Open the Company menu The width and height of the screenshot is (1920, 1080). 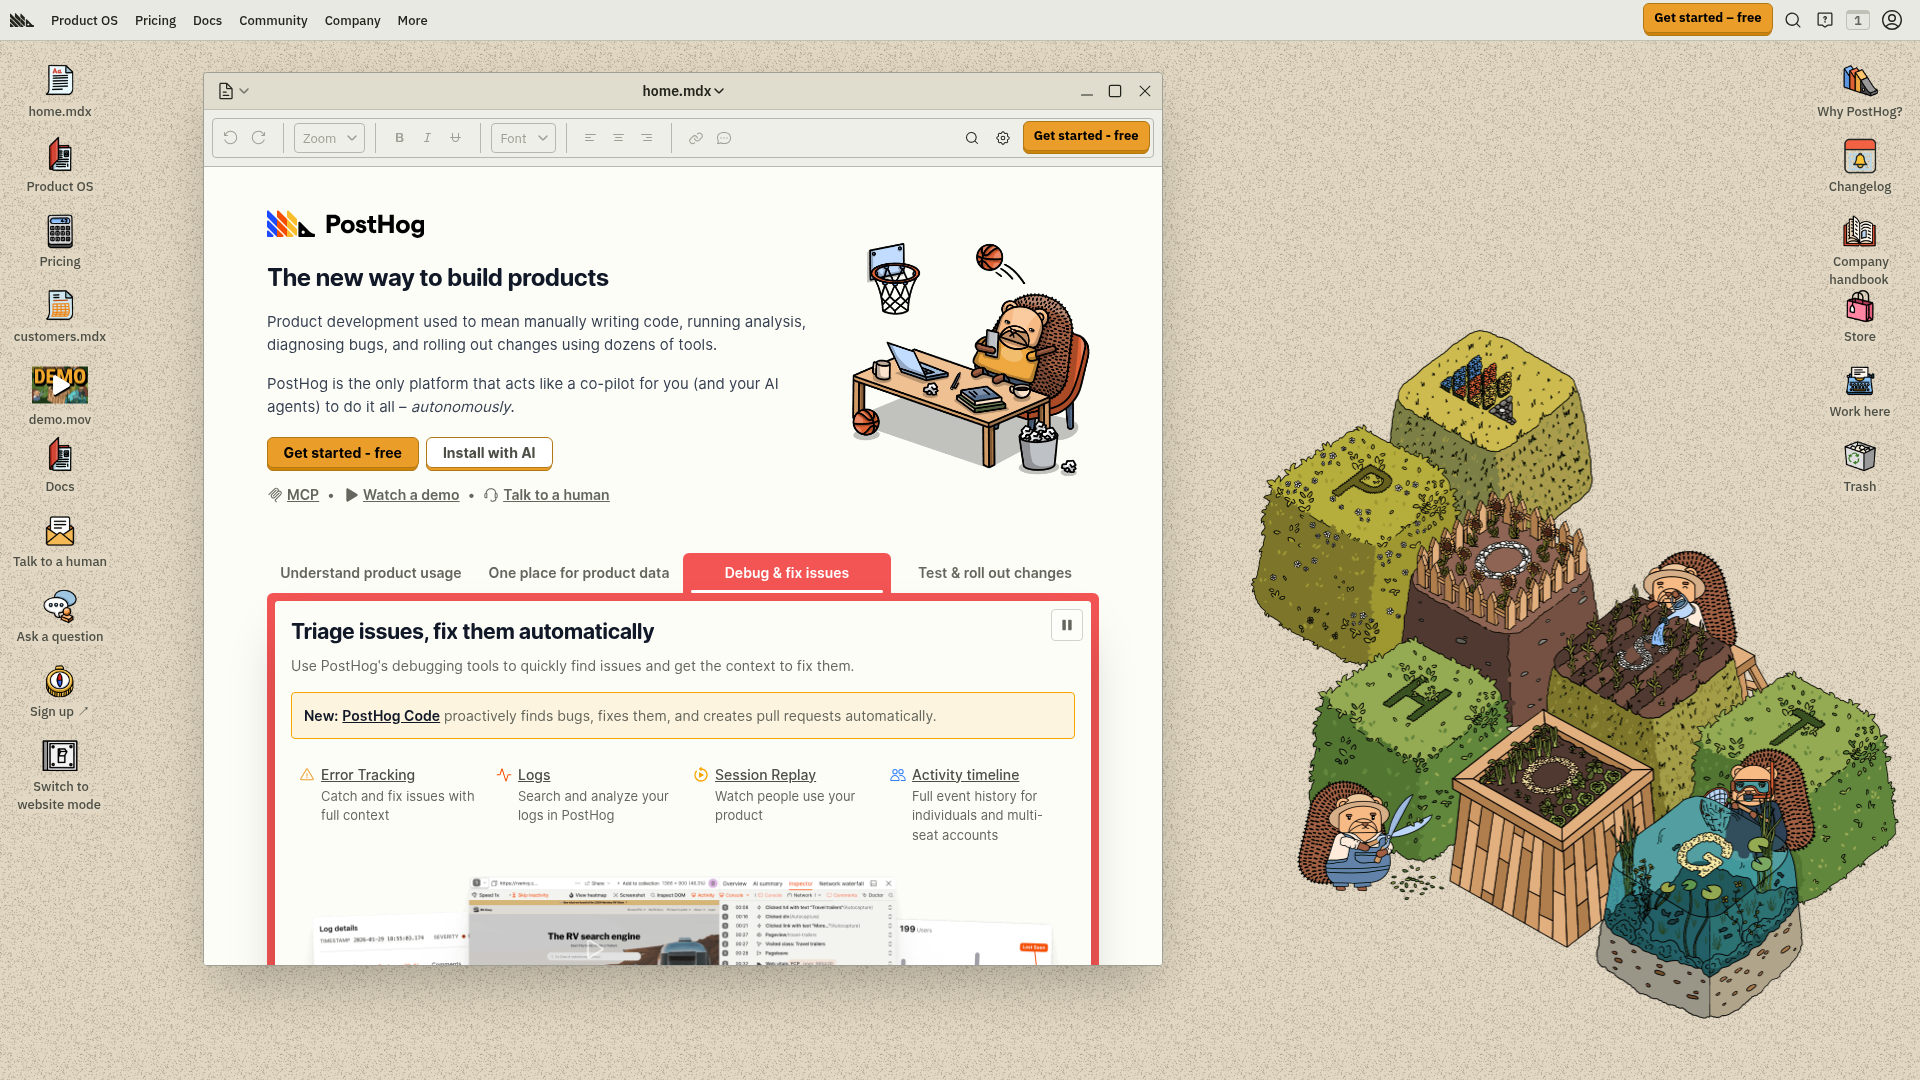[352, 20]
